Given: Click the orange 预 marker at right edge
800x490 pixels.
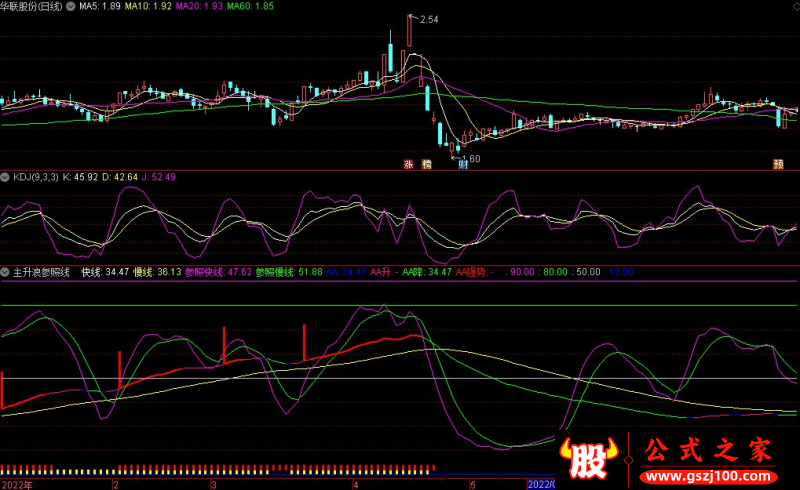Looking at the screenshot, I should click(x=778, y=164).
